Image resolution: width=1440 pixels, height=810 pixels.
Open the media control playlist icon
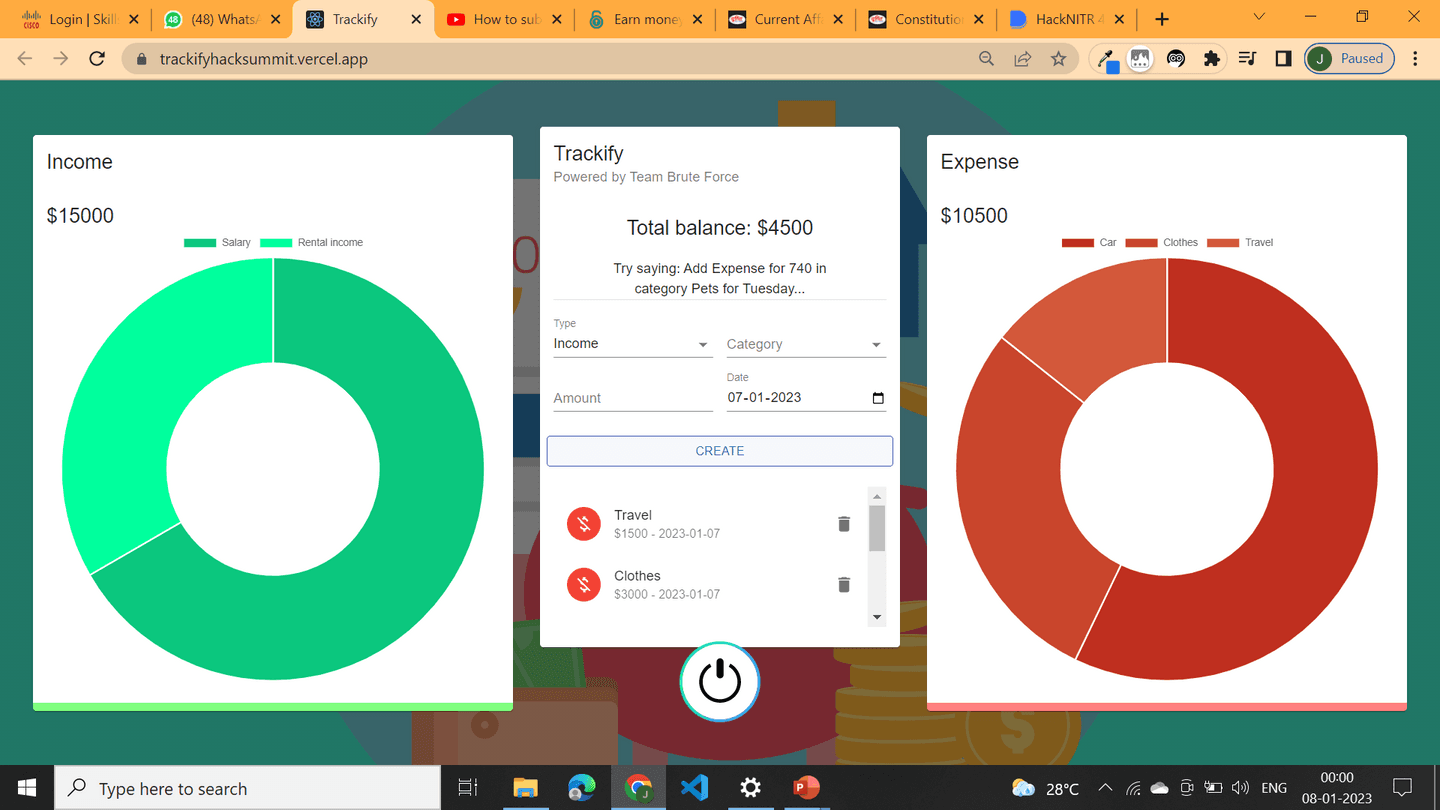coord(1247,59)
